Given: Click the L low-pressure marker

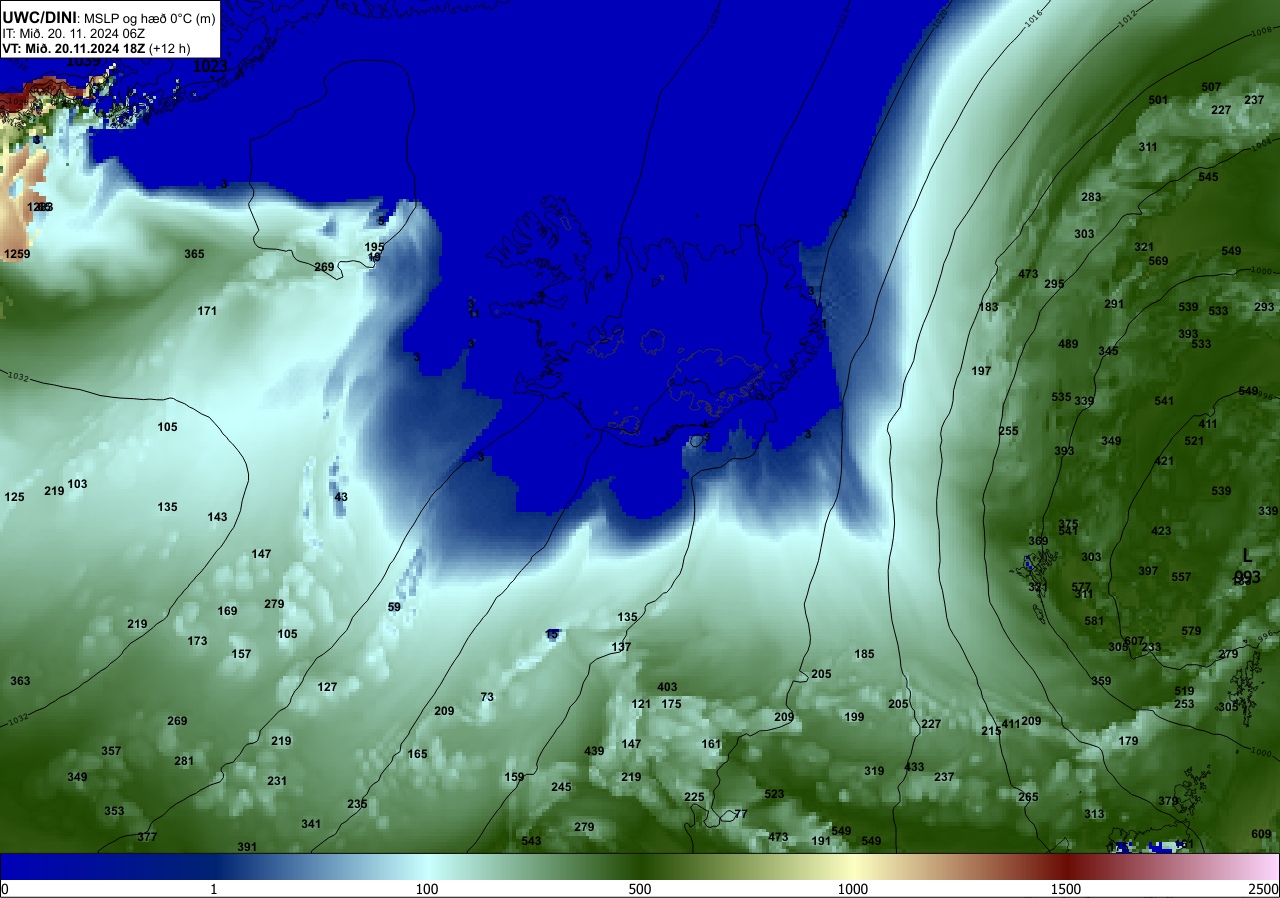Looking at the screenshot, I should pyautogui.click(x=1247, y=555).
